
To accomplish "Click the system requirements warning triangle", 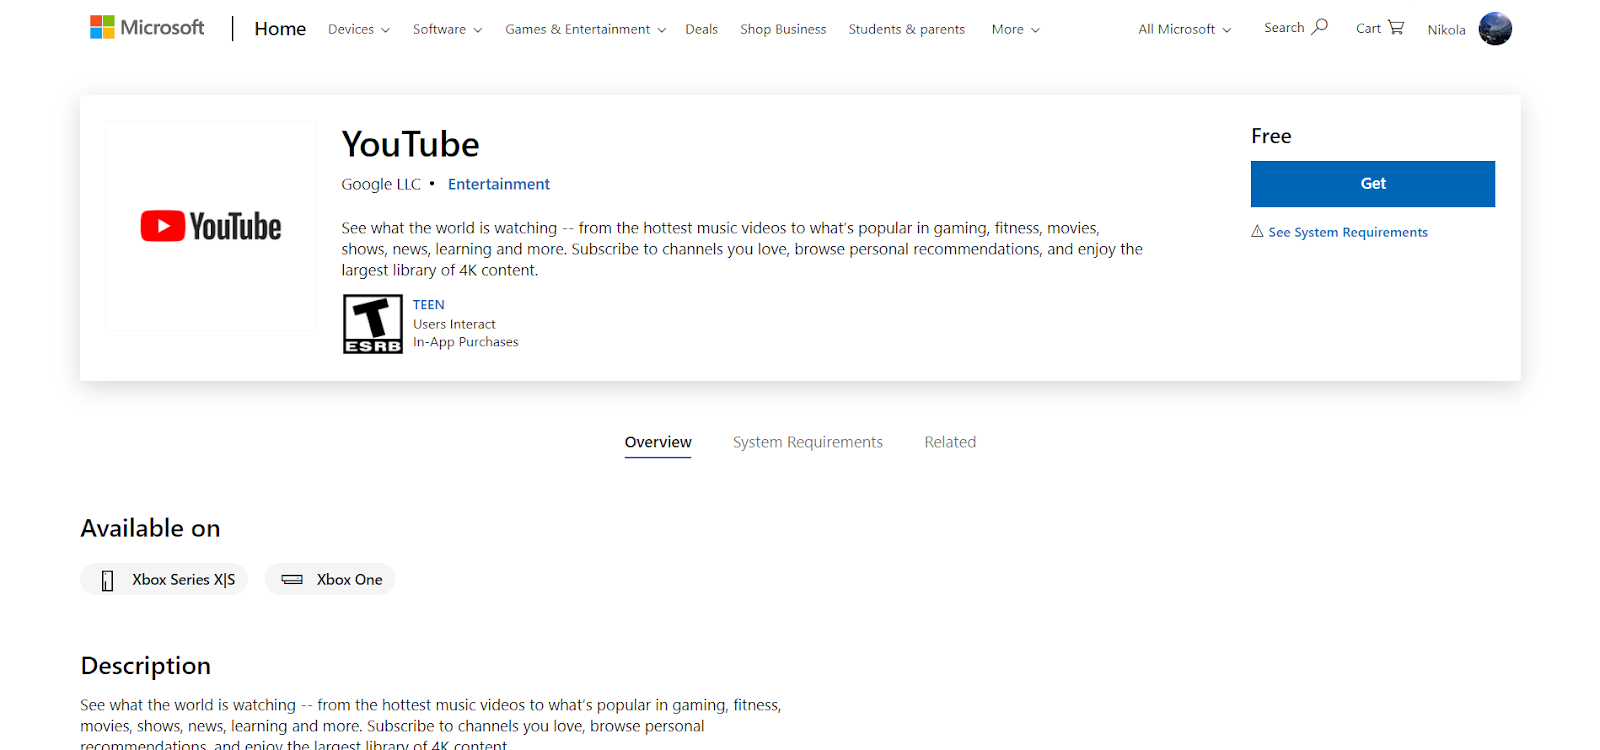I will point(1257,231).
